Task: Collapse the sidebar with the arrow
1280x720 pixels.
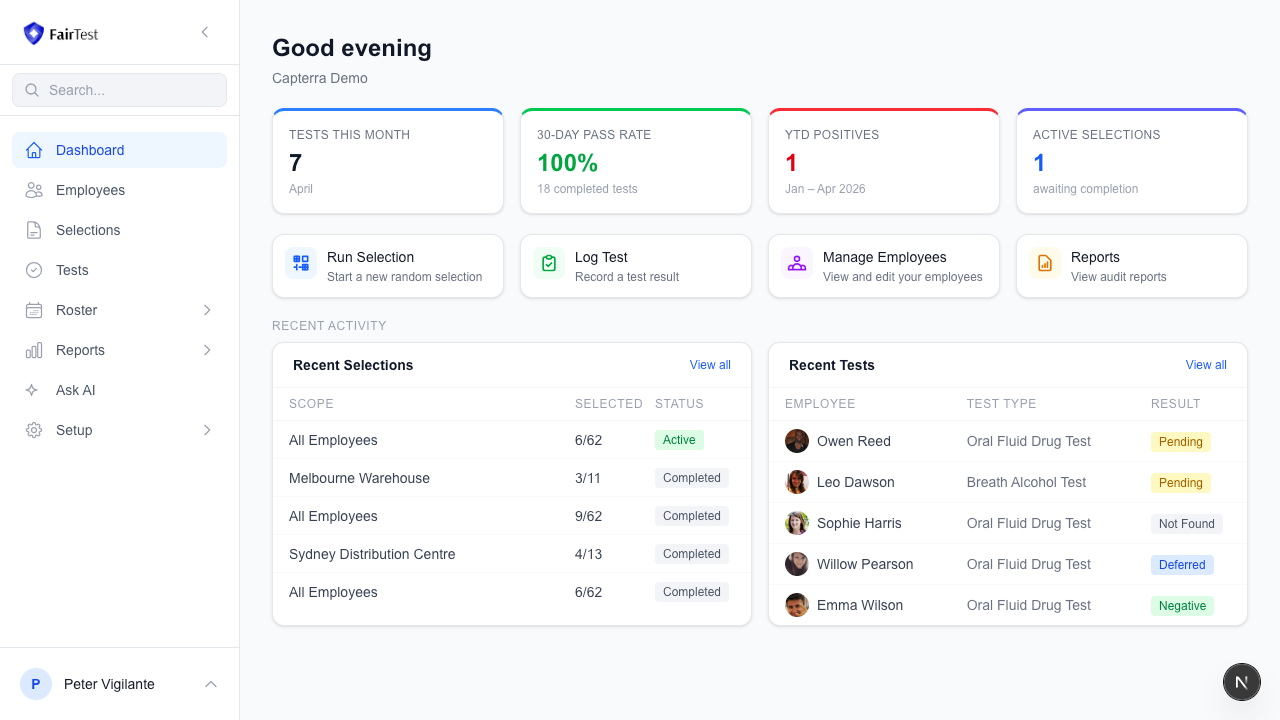Action: point(205,32)
